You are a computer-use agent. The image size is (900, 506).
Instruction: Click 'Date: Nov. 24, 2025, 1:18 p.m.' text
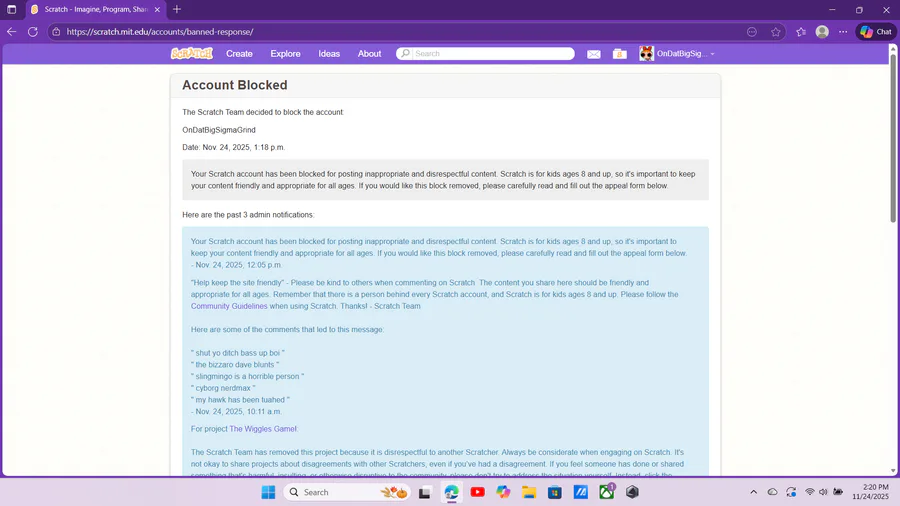tap(234, 147)
